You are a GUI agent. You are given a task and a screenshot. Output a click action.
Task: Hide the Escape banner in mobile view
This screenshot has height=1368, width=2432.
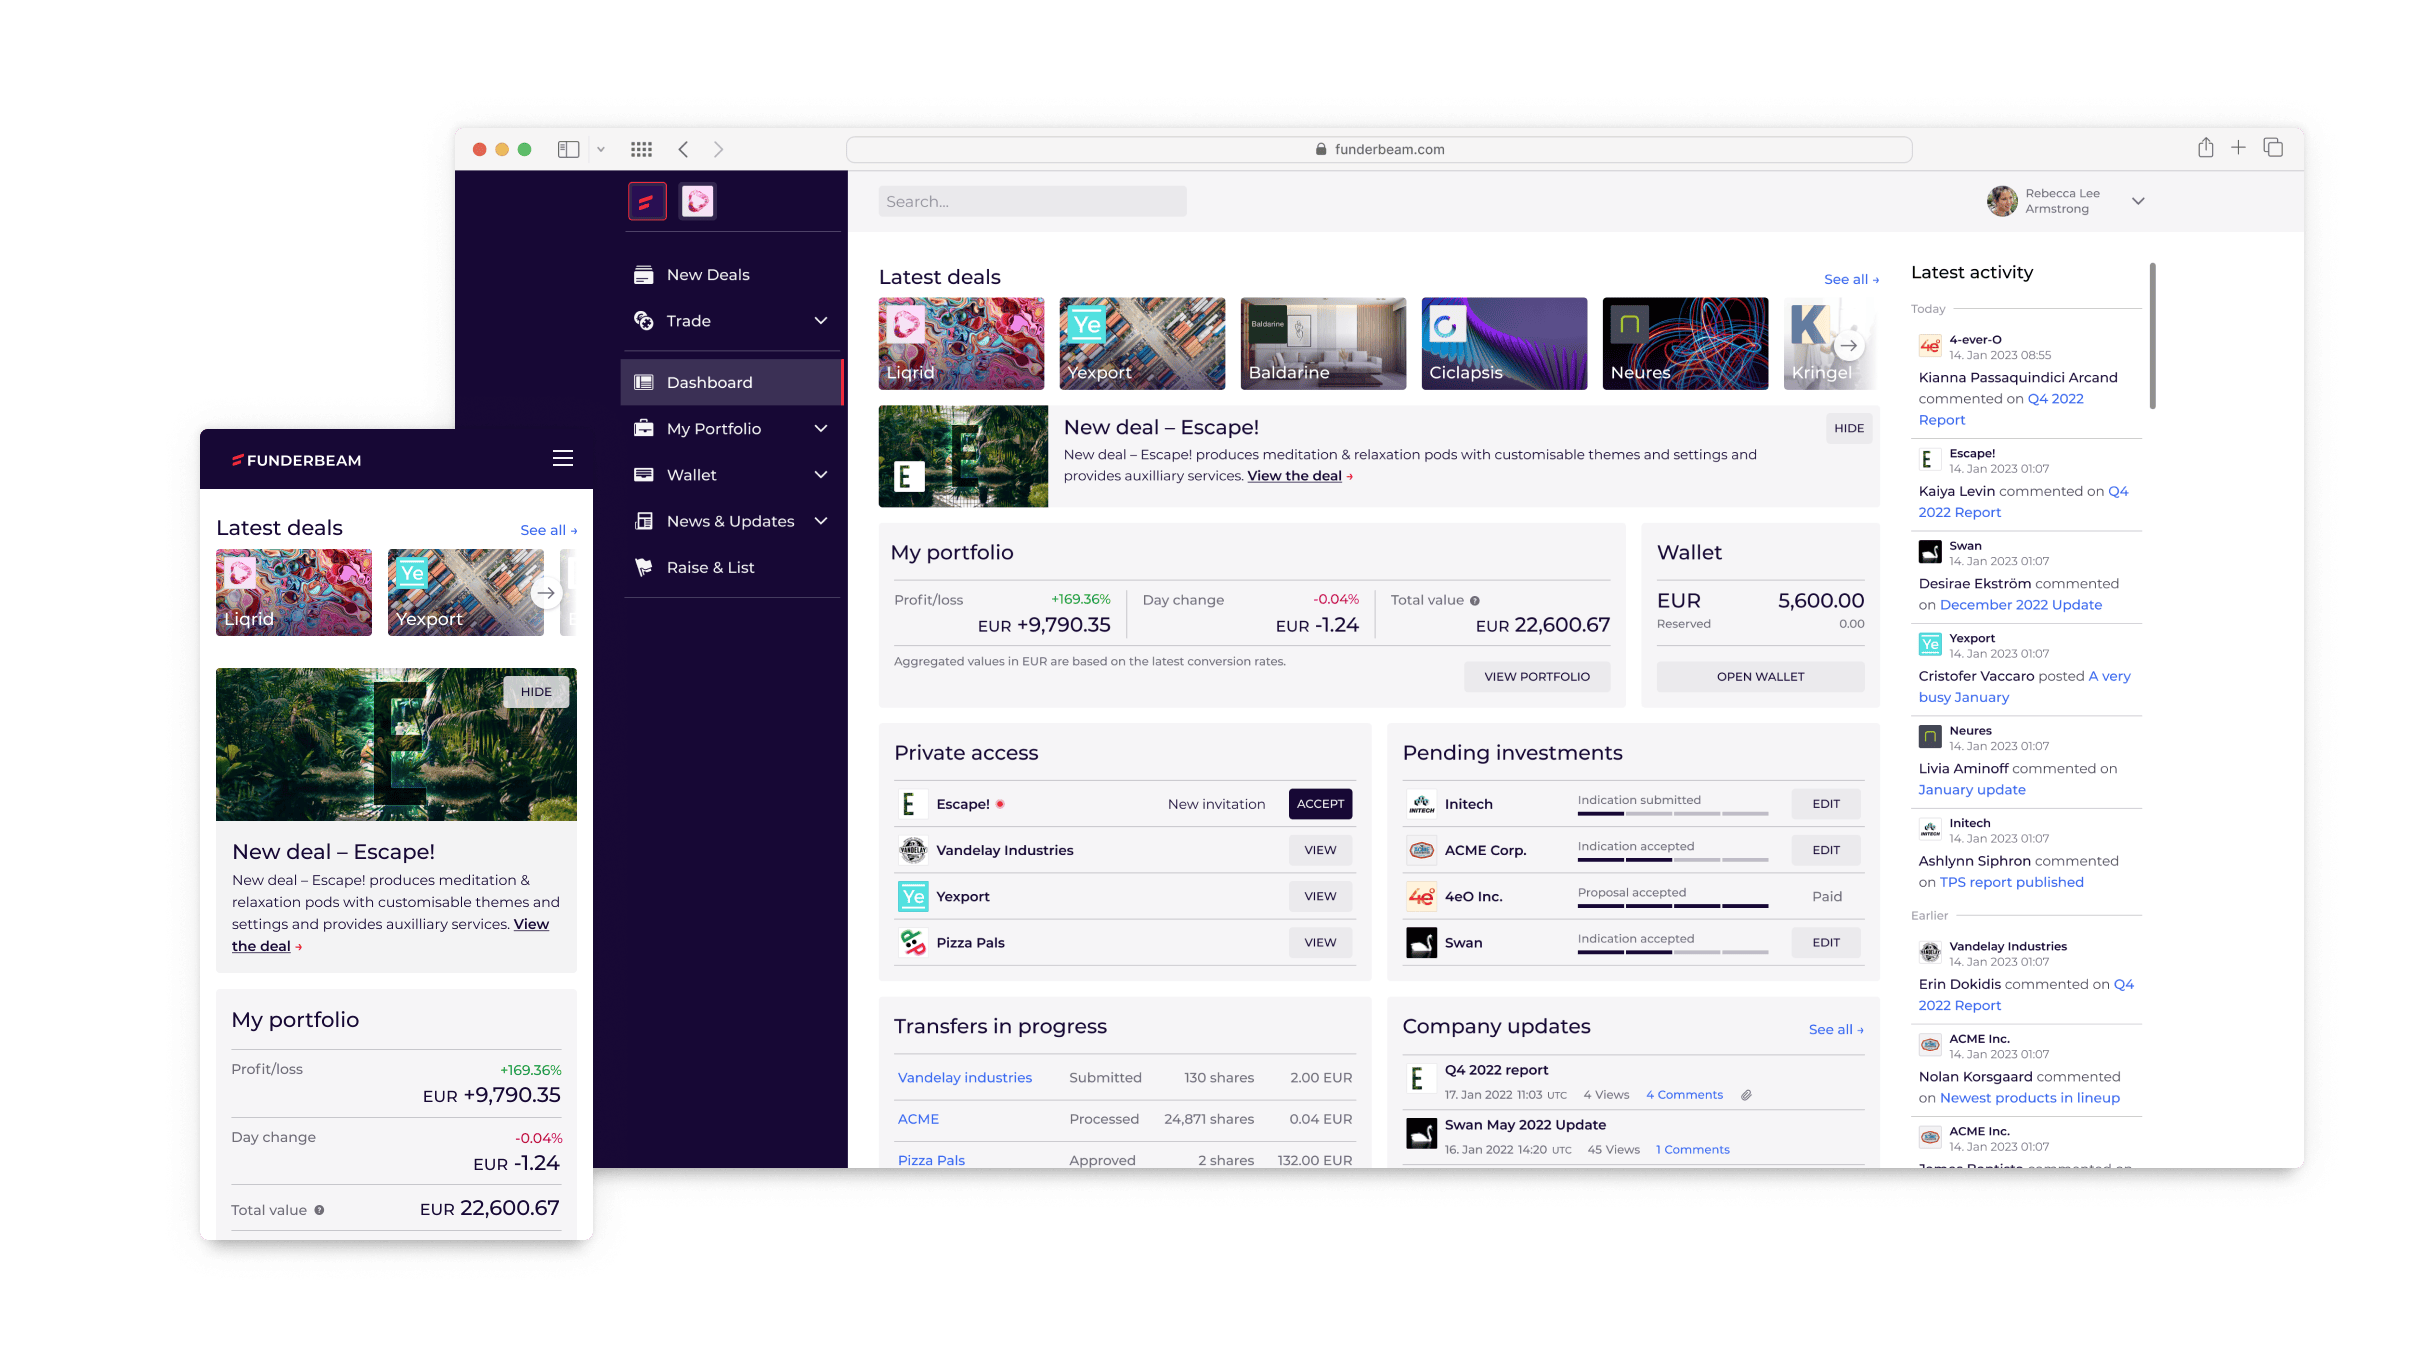(x=536, y=692)
